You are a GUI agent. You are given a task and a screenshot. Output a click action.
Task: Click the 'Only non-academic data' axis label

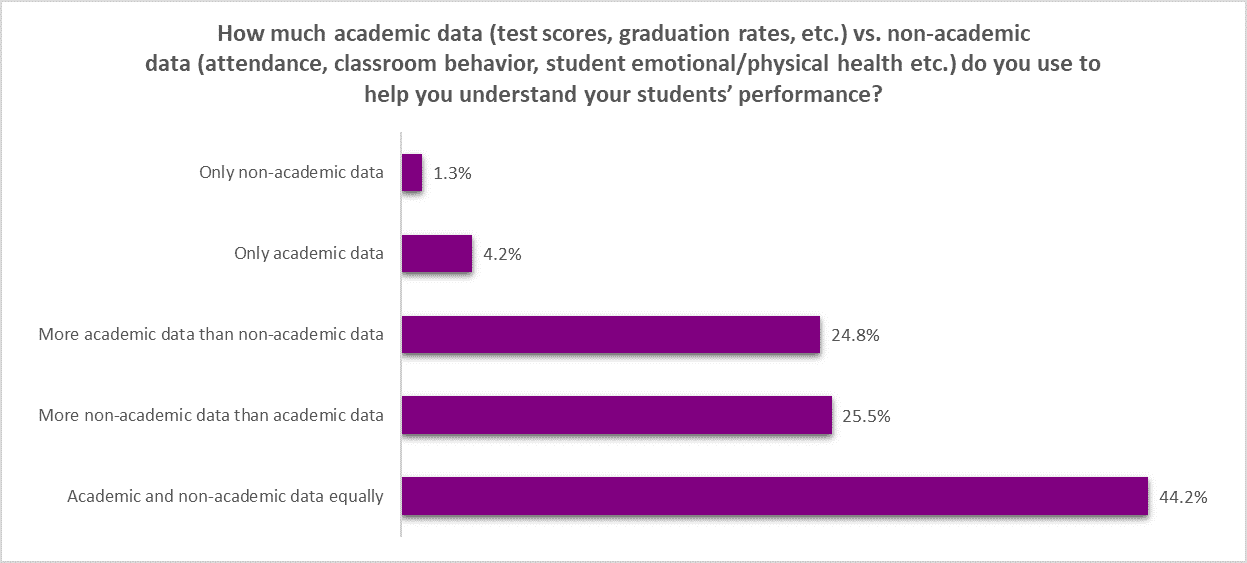[292, 173]
